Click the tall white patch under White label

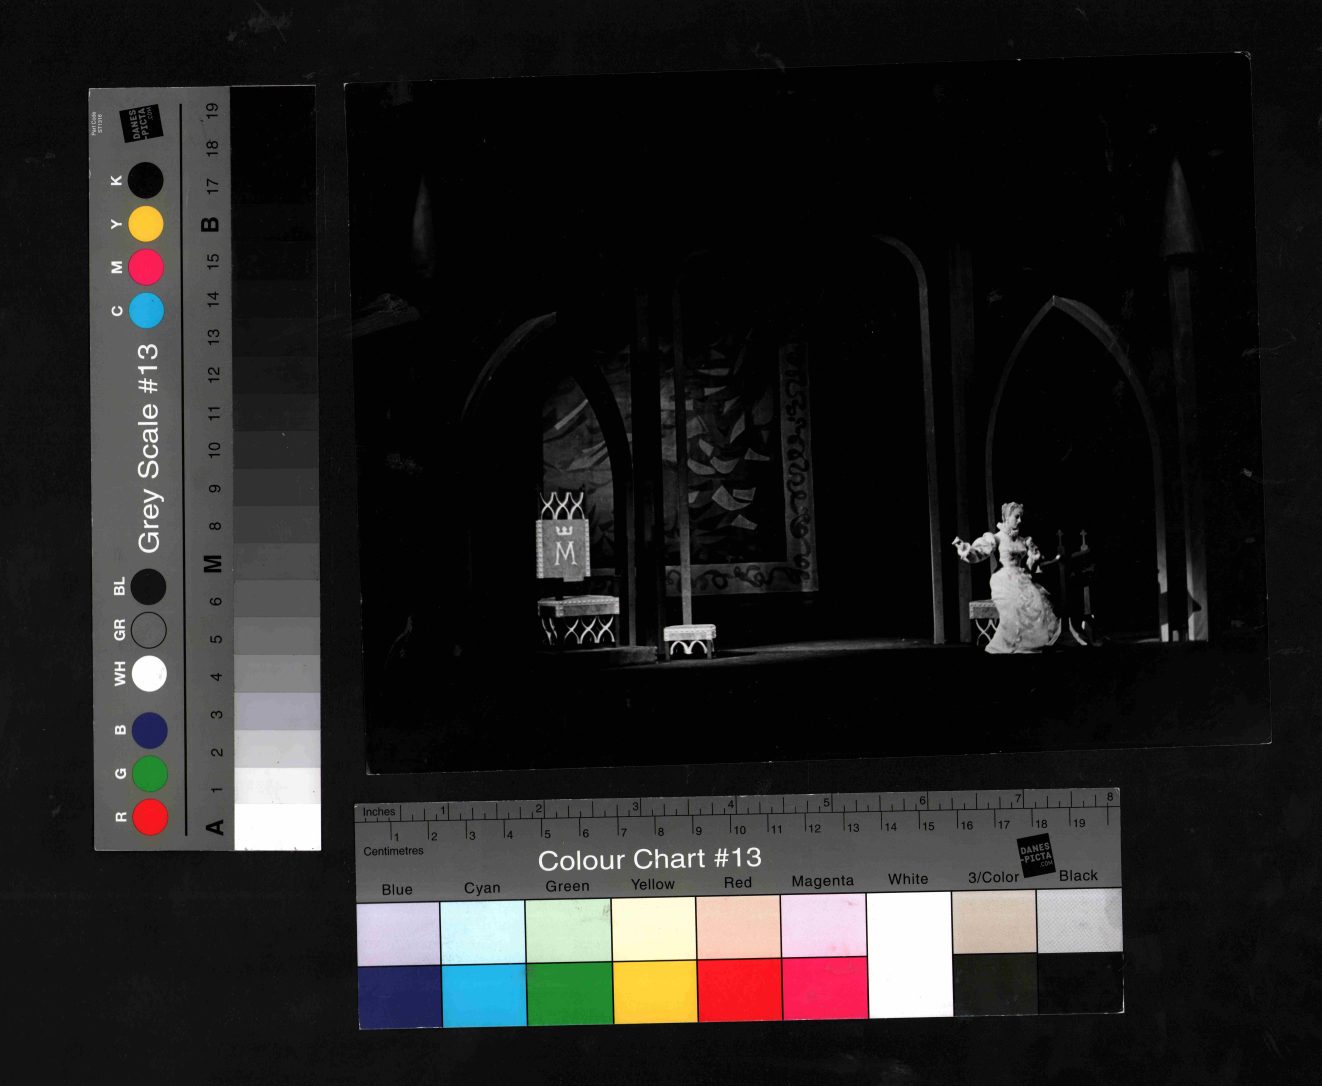909,954
